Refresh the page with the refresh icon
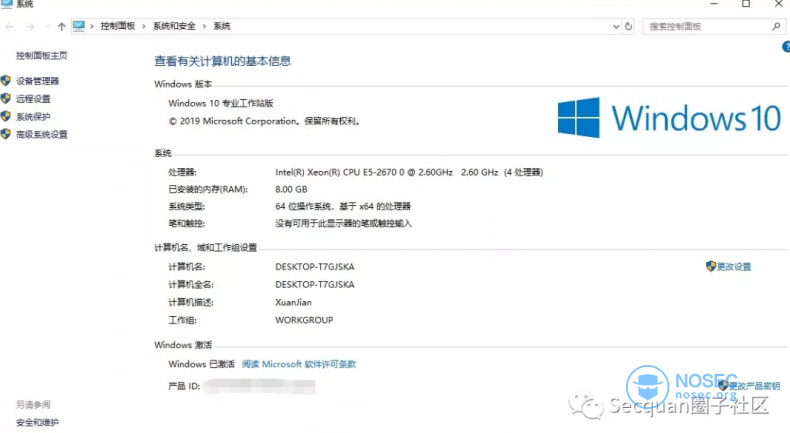 (x=628, y=26)
